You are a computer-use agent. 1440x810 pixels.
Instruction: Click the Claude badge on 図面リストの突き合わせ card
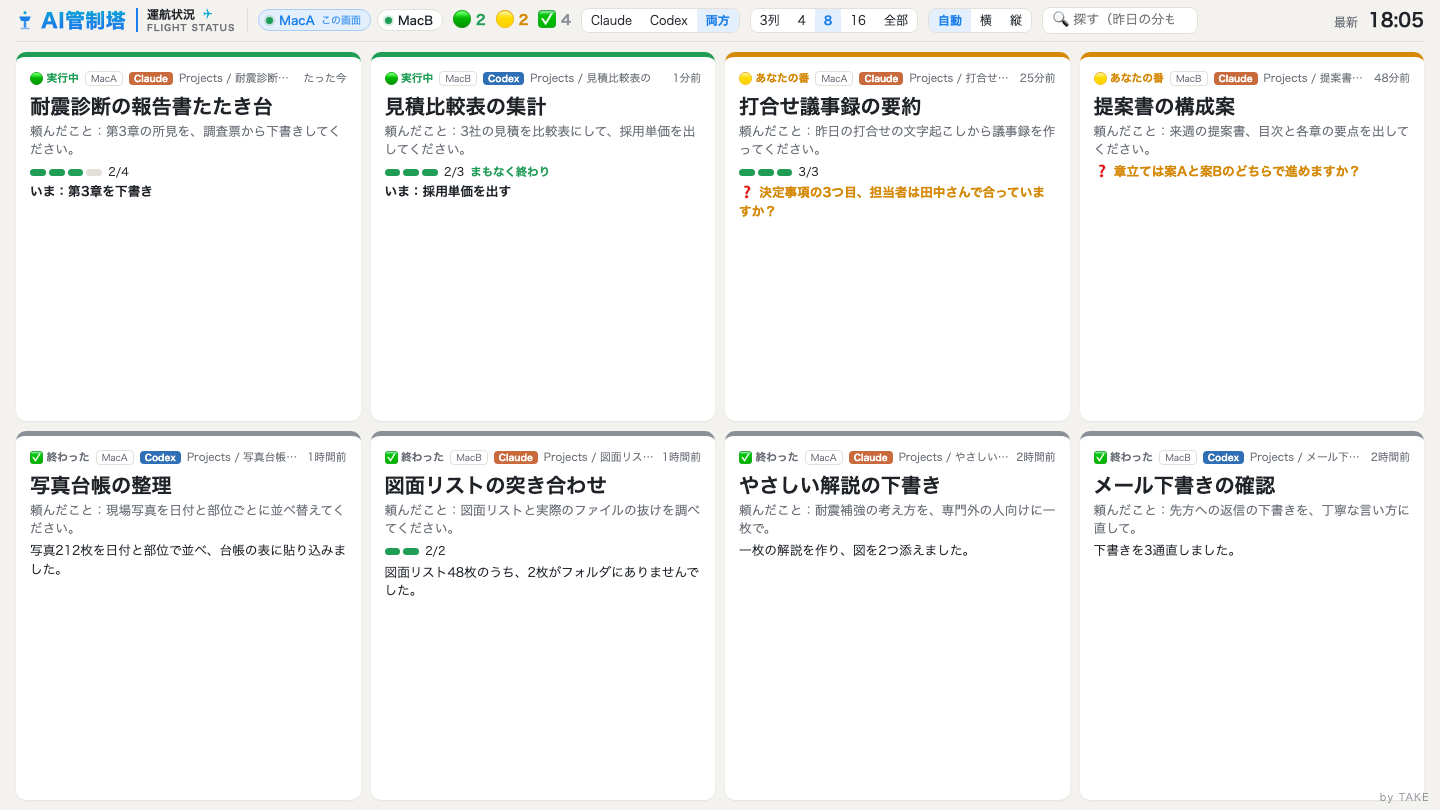[x=516, y=457]
